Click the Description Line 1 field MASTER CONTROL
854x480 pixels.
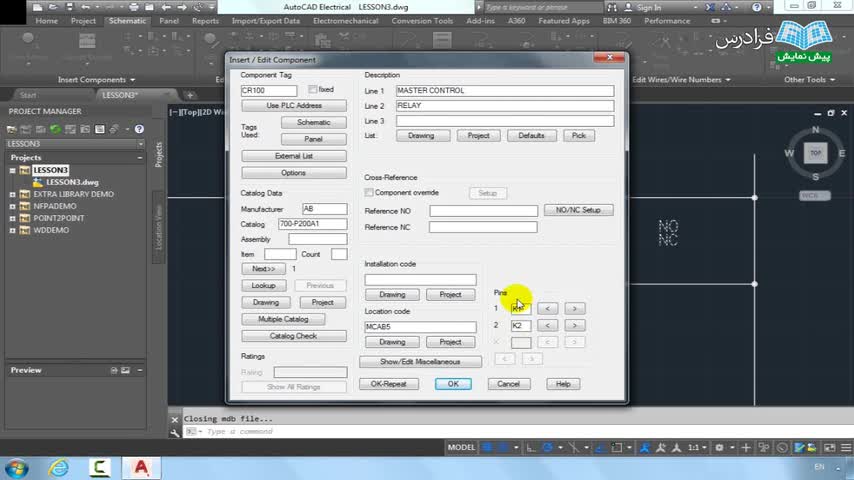[505, 90]
